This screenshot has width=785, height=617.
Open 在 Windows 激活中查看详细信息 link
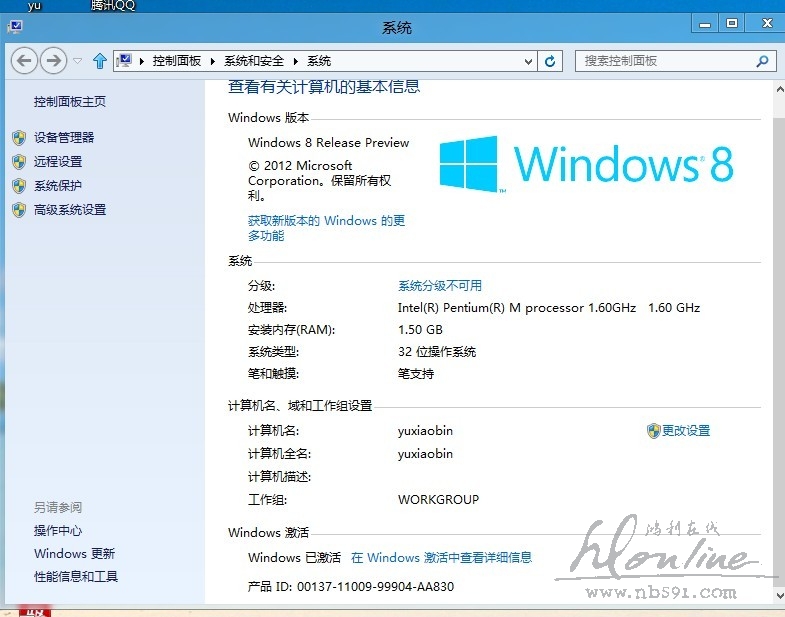click(x=441, y=557)
